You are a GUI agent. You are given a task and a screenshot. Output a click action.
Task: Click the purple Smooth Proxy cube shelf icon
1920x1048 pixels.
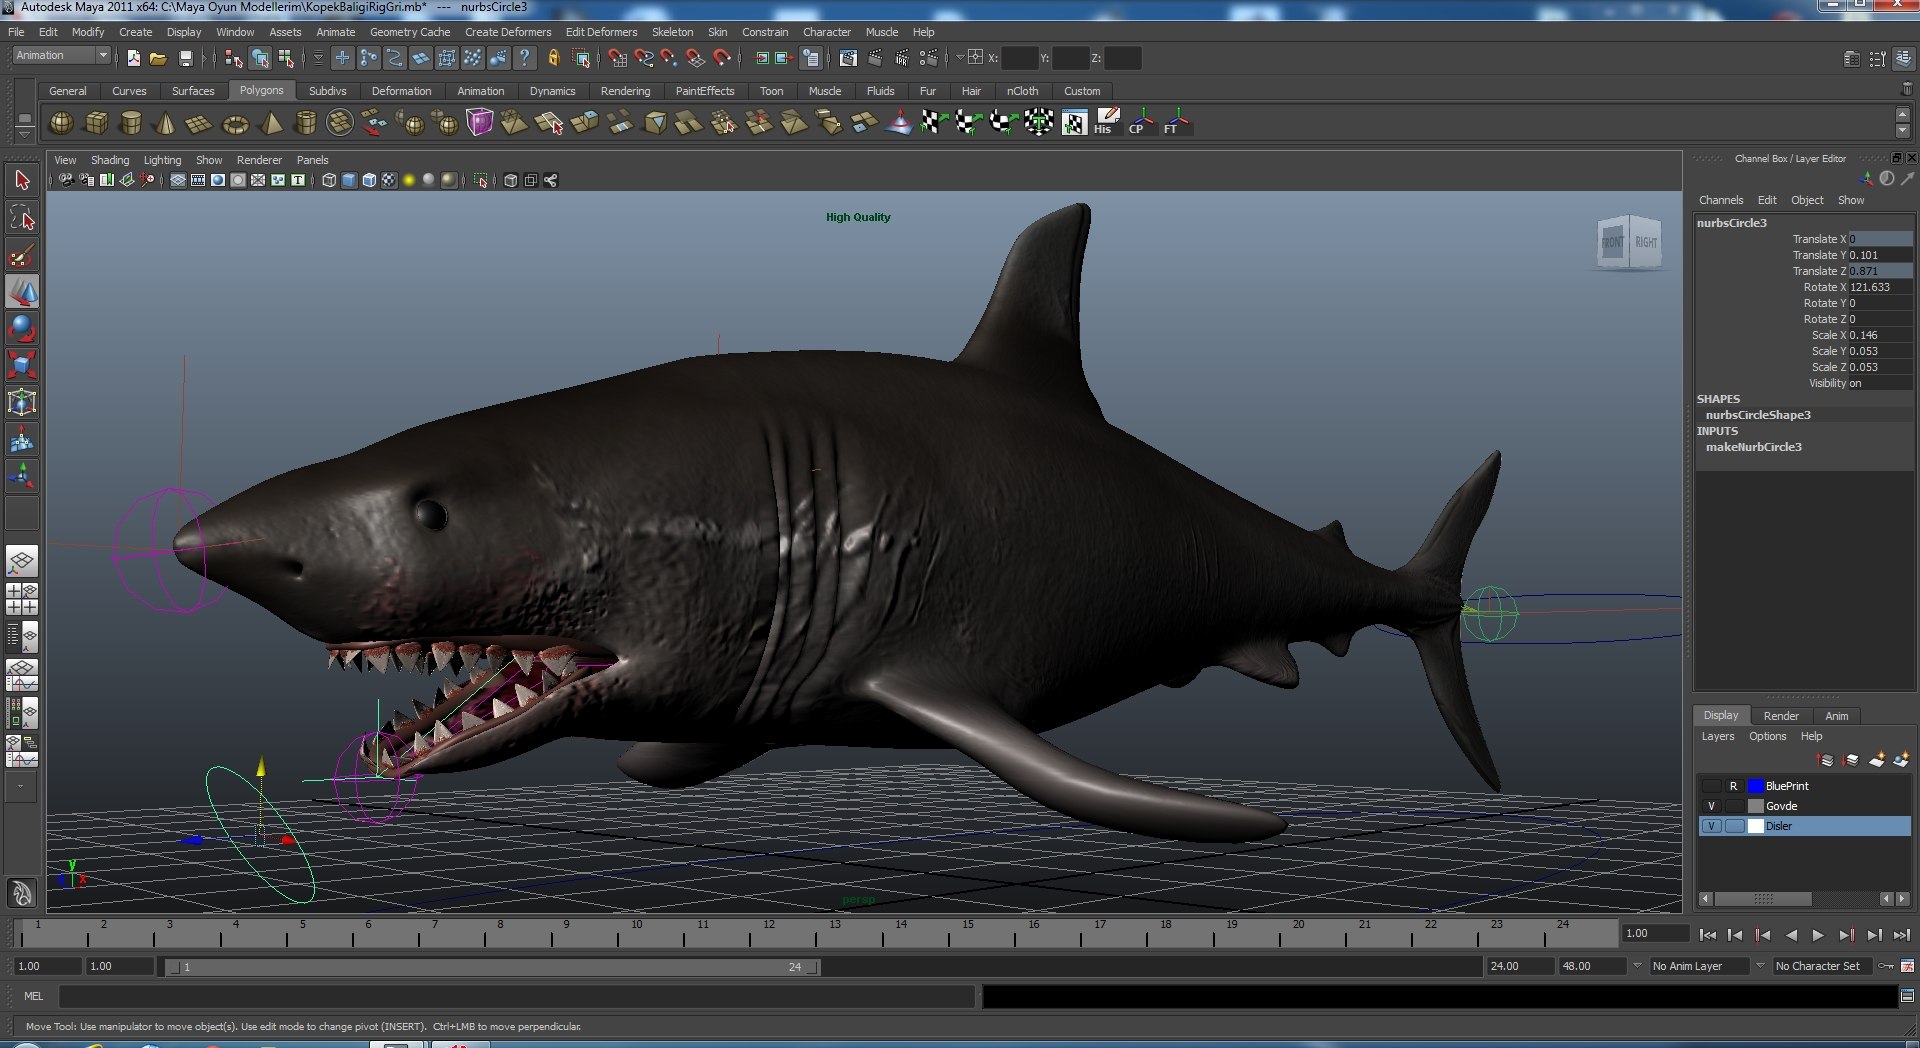(x=480, y=123)
